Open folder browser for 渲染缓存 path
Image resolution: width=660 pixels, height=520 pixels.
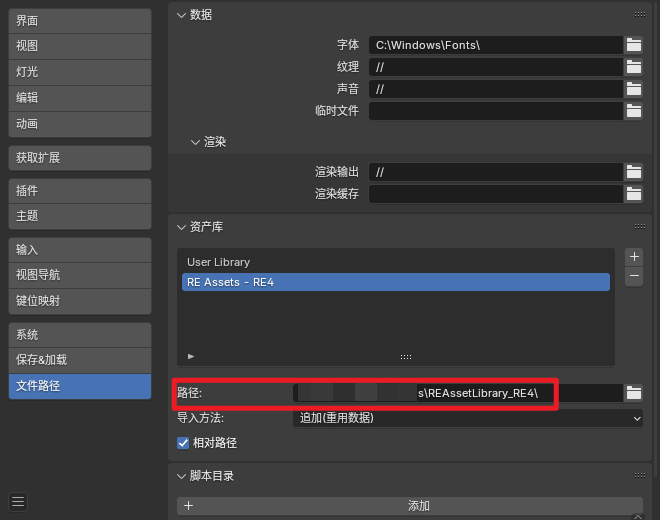[x=633, y=194]
